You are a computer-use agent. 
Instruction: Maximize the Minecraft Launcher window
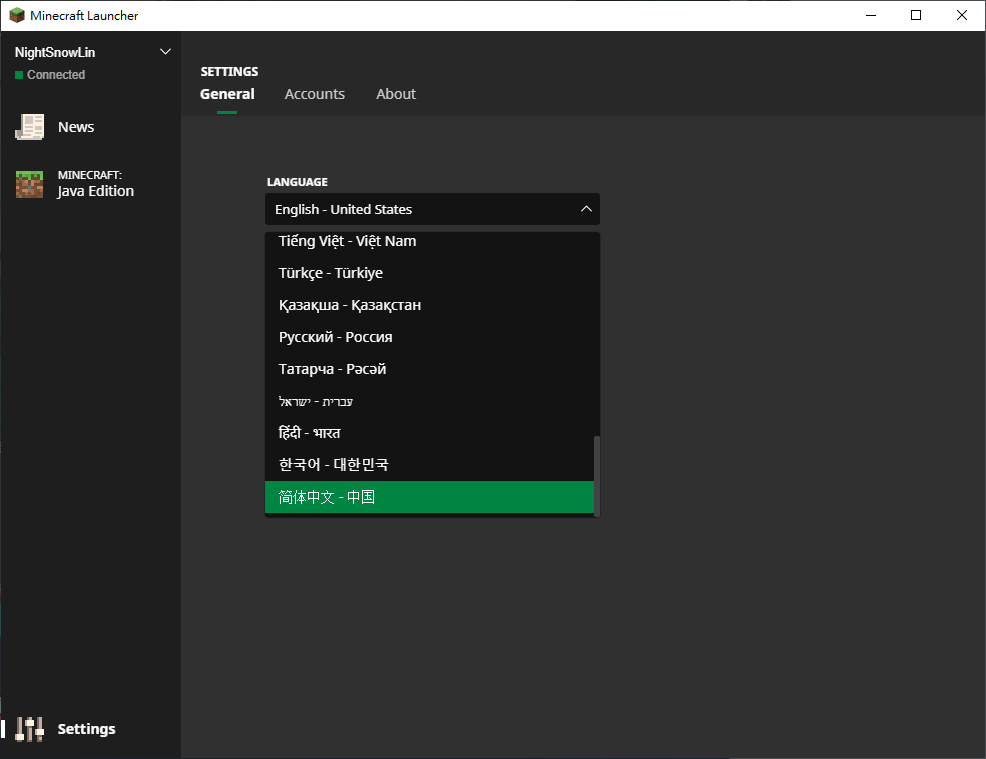tap(916, 15)
